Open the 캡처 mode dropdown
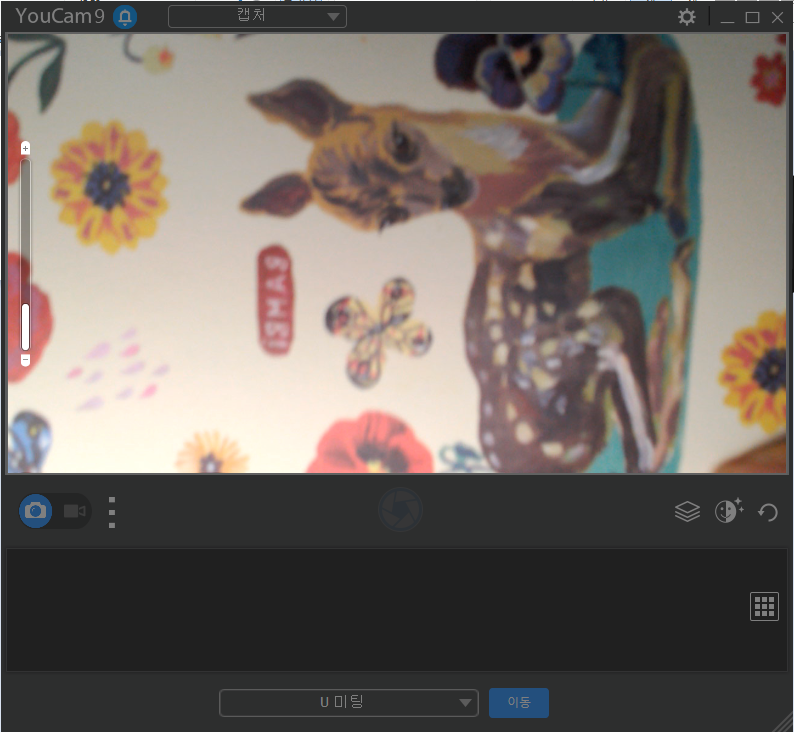Viewport: 794px width, 732px height. [x=257, y=16]
